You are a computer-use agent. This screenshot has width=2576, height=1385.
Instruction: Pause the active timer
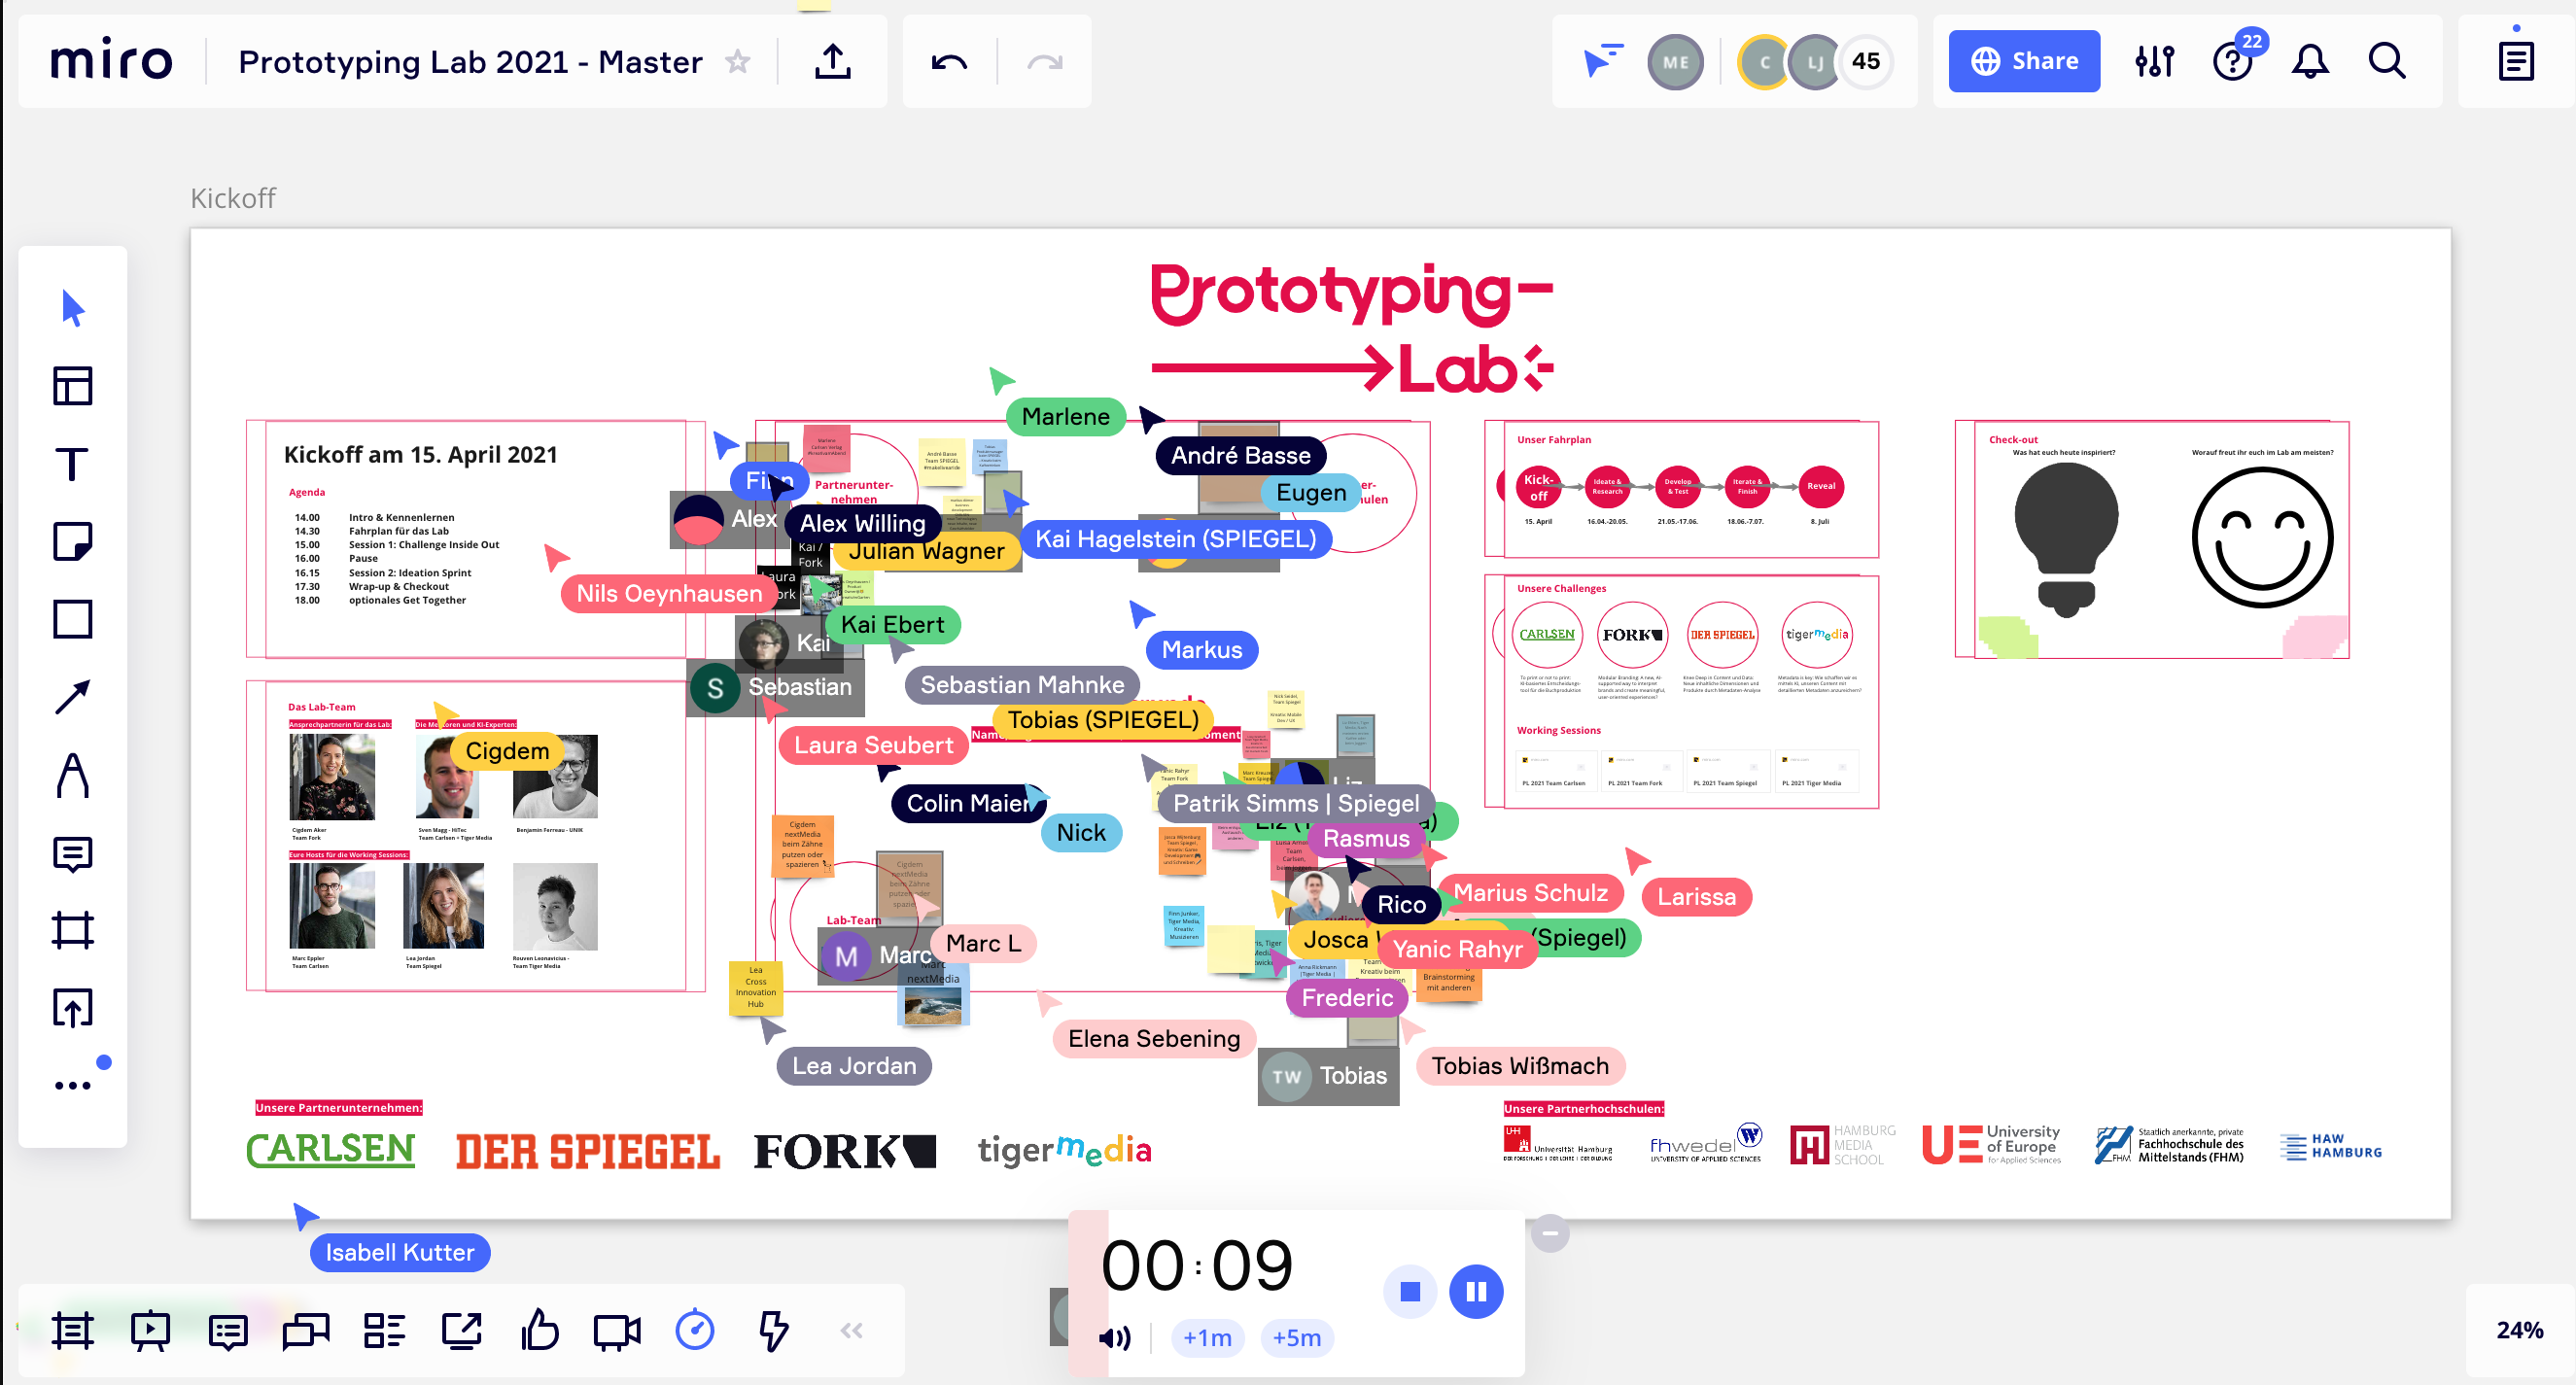pos(1478,1291)
